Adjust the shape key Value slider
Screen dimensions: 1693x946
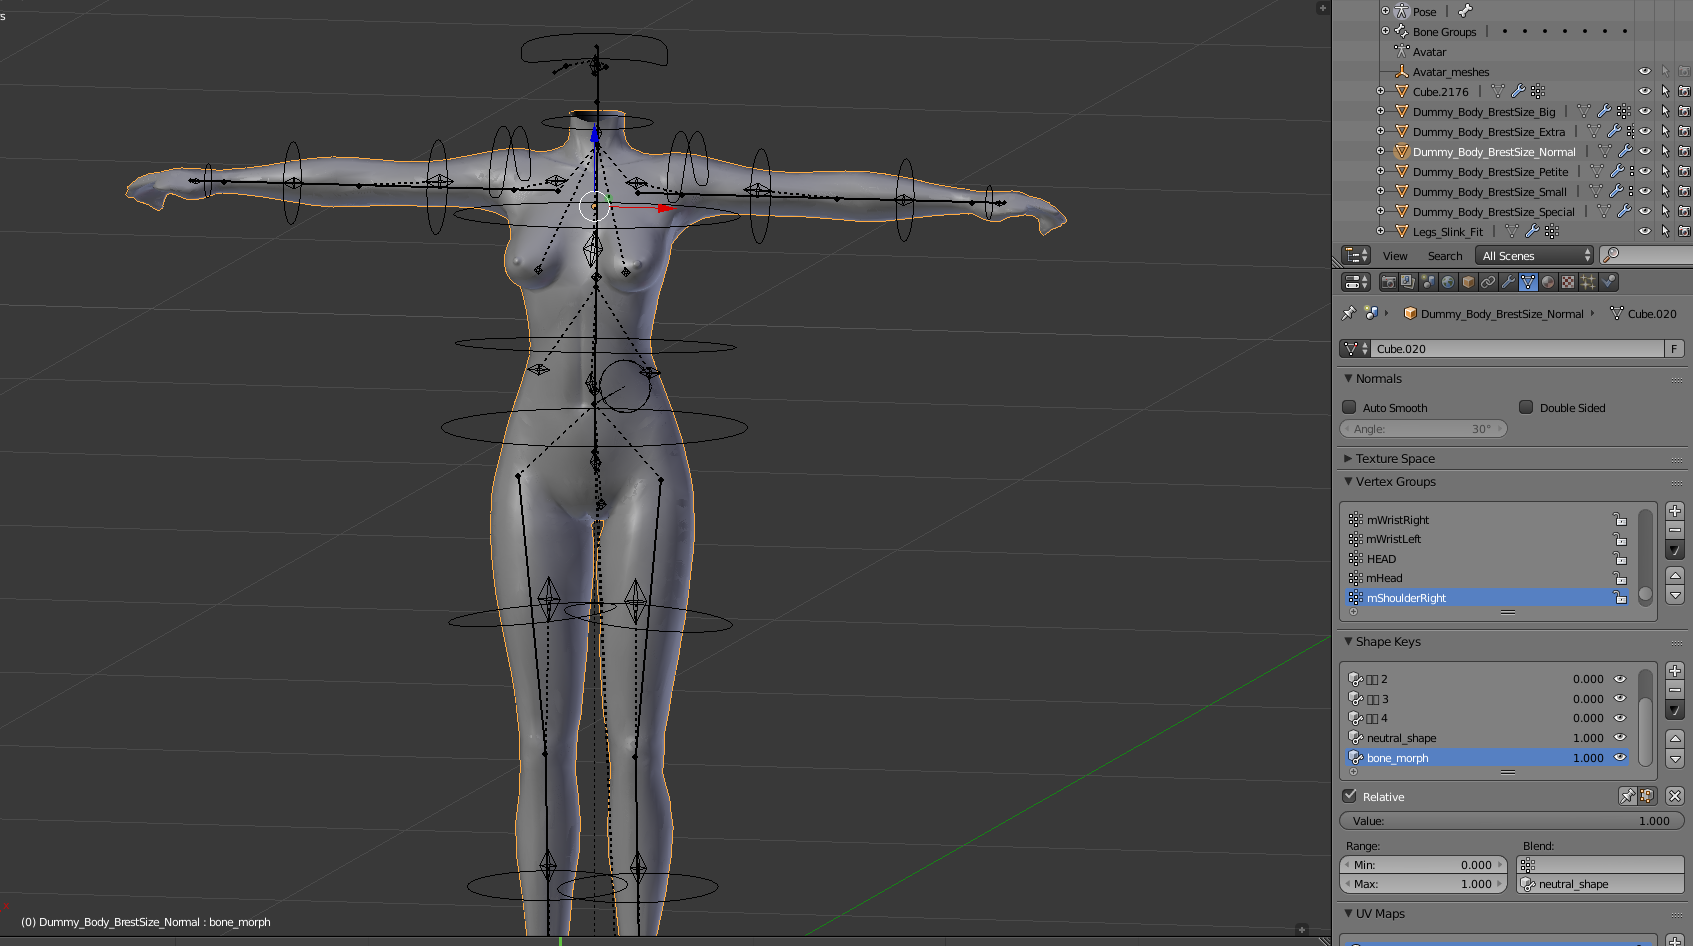[x=1511, y=820]
